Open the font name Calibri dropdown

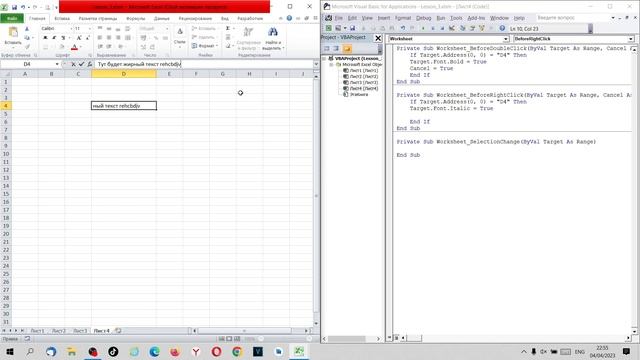tap(71, 29)
